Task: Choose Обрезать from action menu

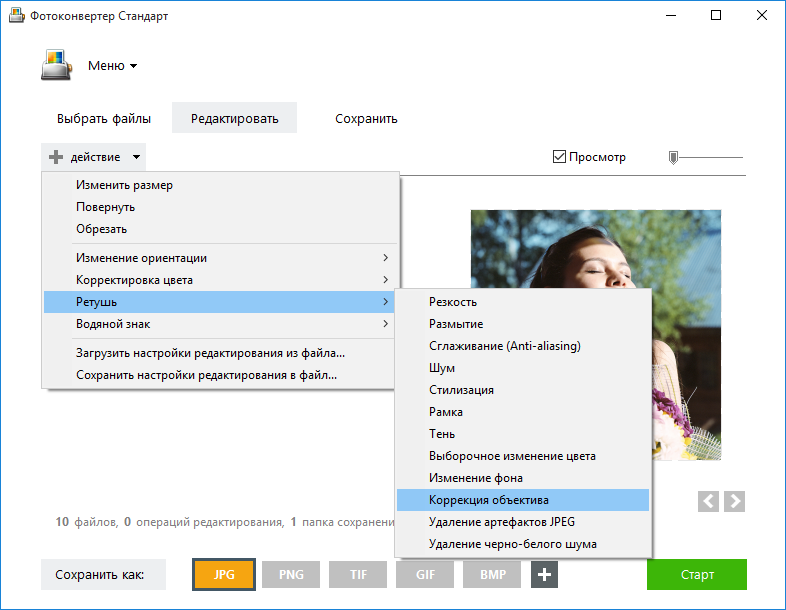Action: coord(220,229)
